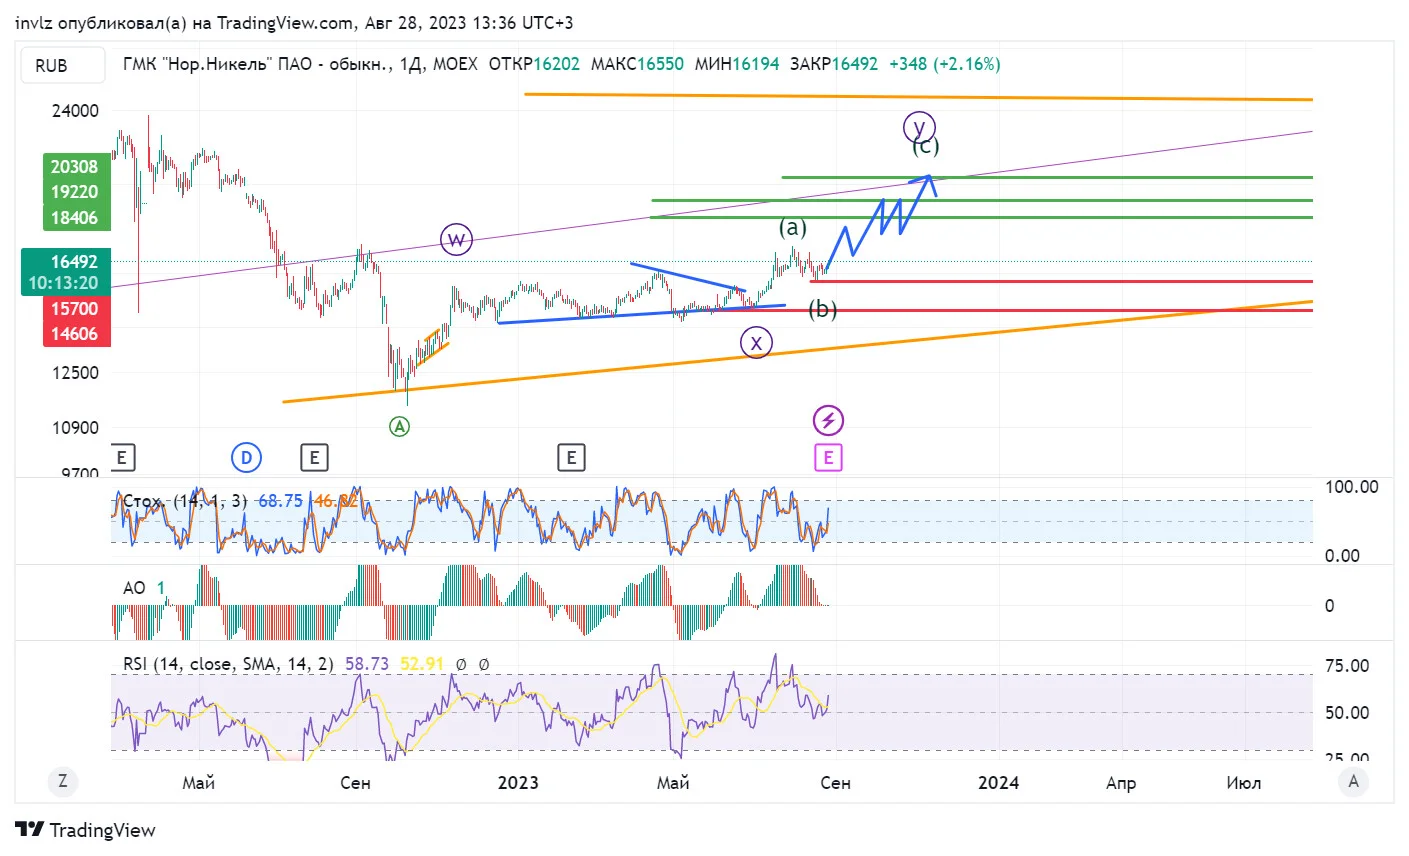Screen dimensions: 1409x856
Task: Click the Стох indicator legend
Action: 183,501
